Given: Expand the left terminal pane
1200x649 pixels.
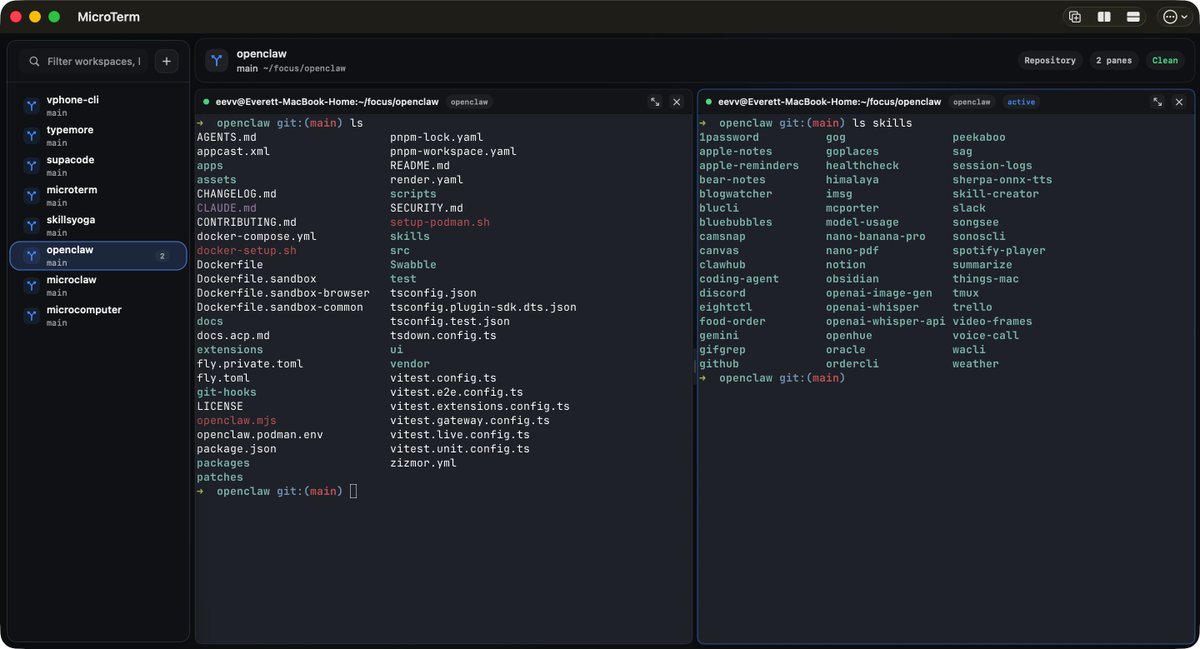Looking at the screenshot, I should (654, 102).
